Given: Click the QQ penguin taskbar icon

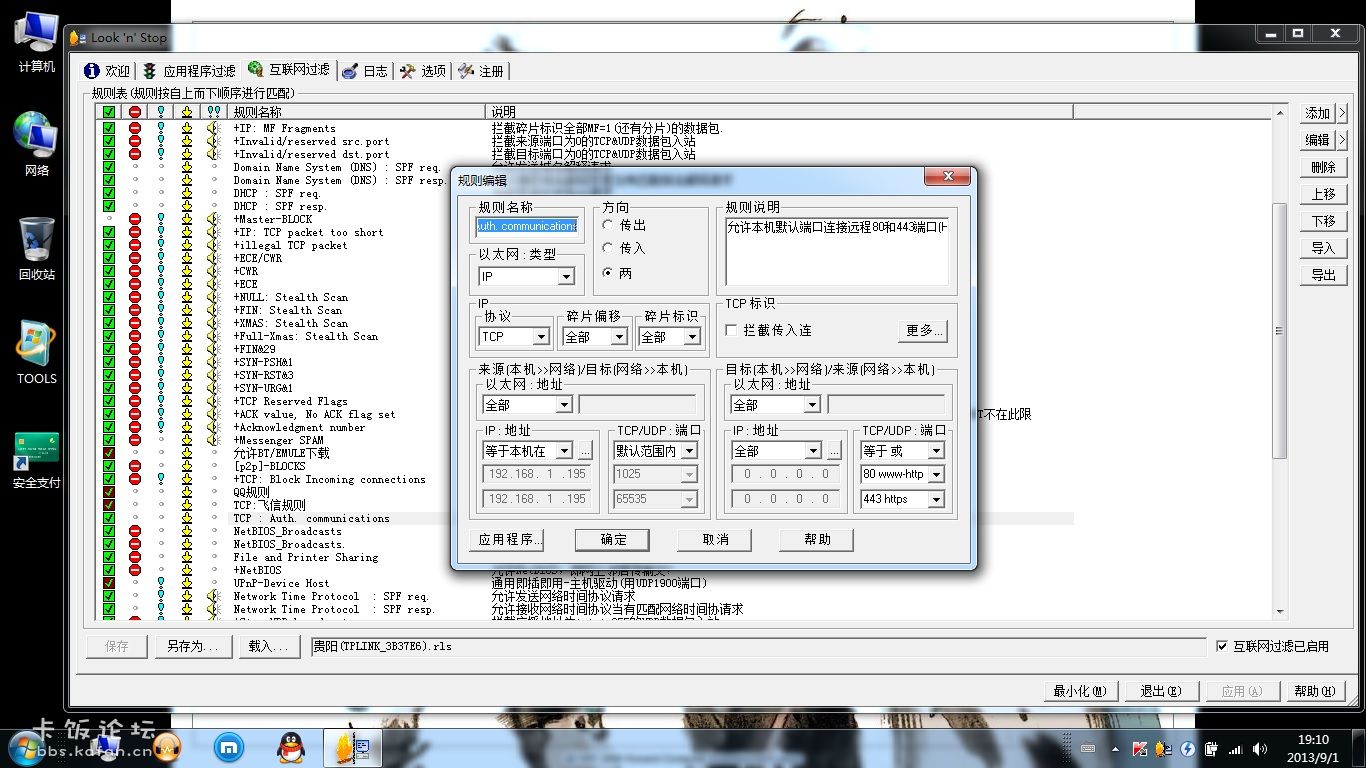Looking at the screenshot, I should 292,747.
